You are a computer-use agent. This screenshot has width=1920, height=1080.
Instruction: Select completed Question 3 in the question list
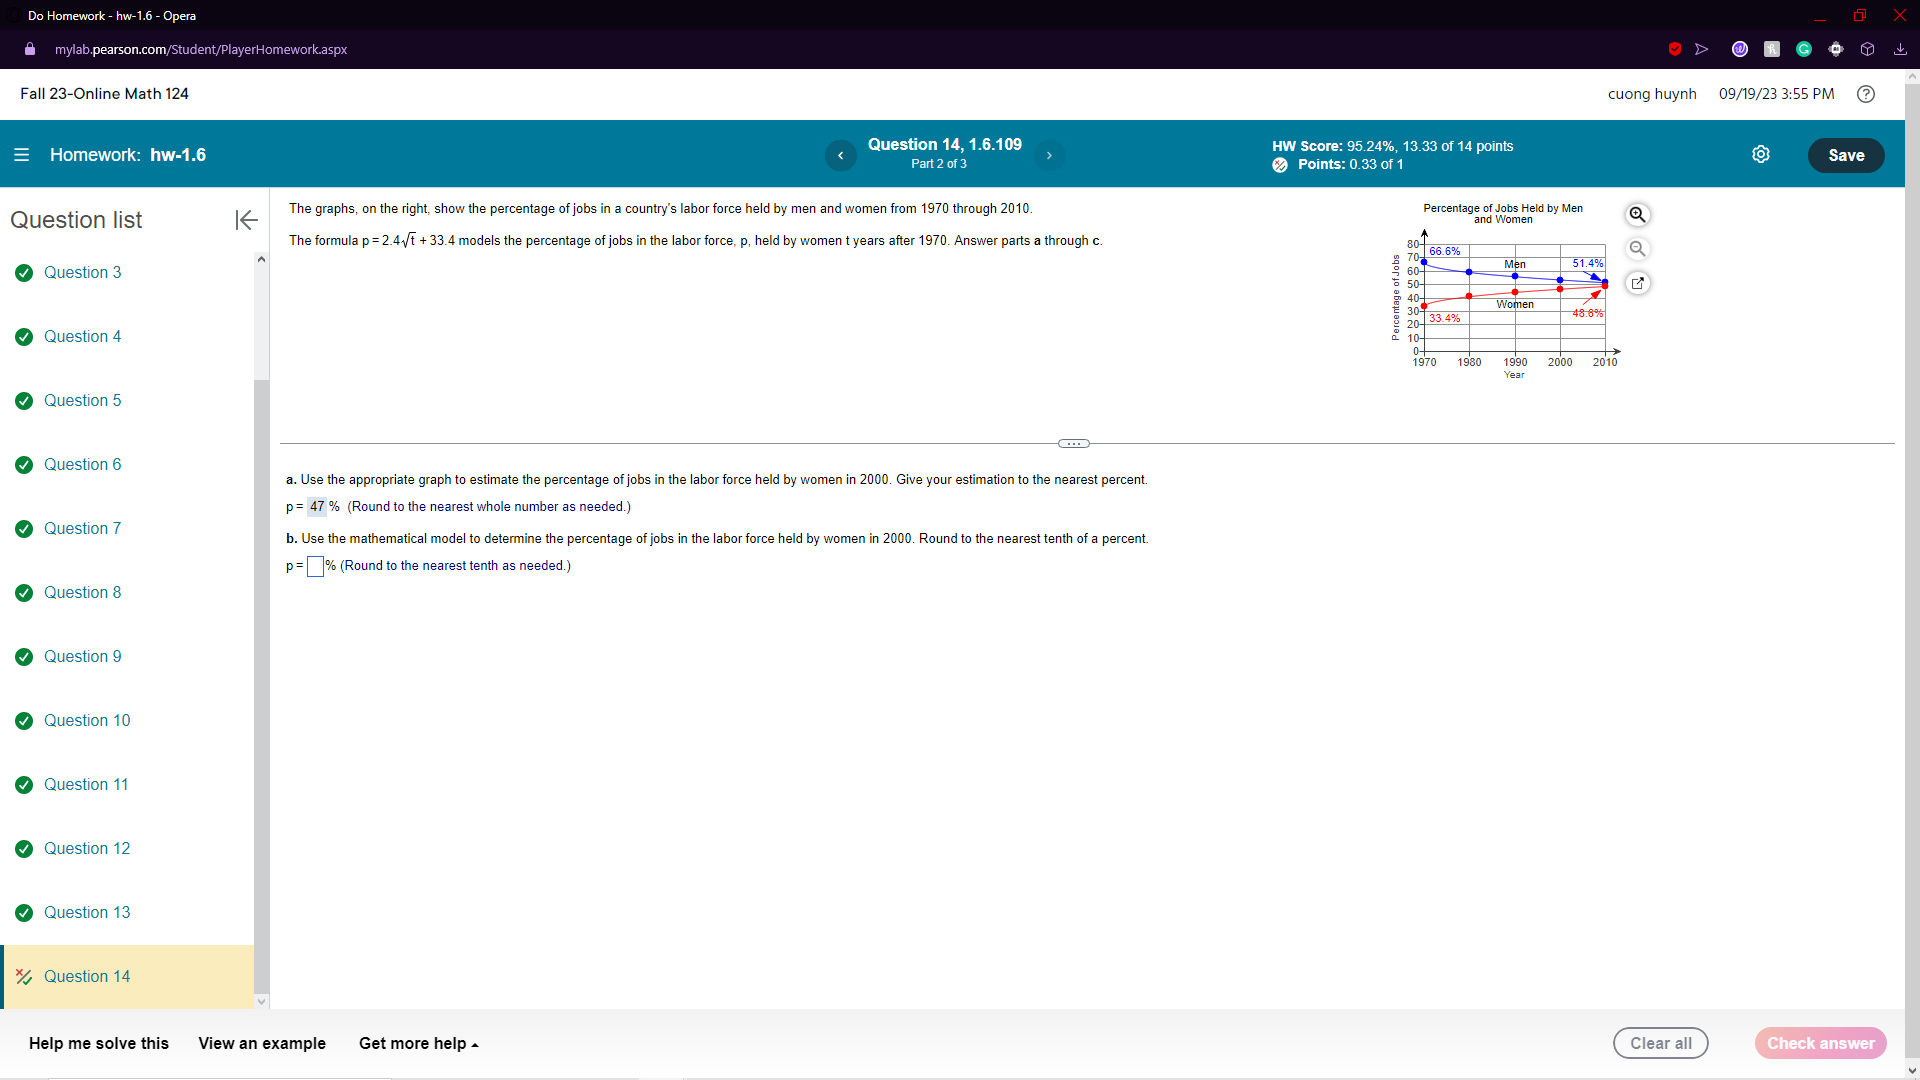point(83,272)
